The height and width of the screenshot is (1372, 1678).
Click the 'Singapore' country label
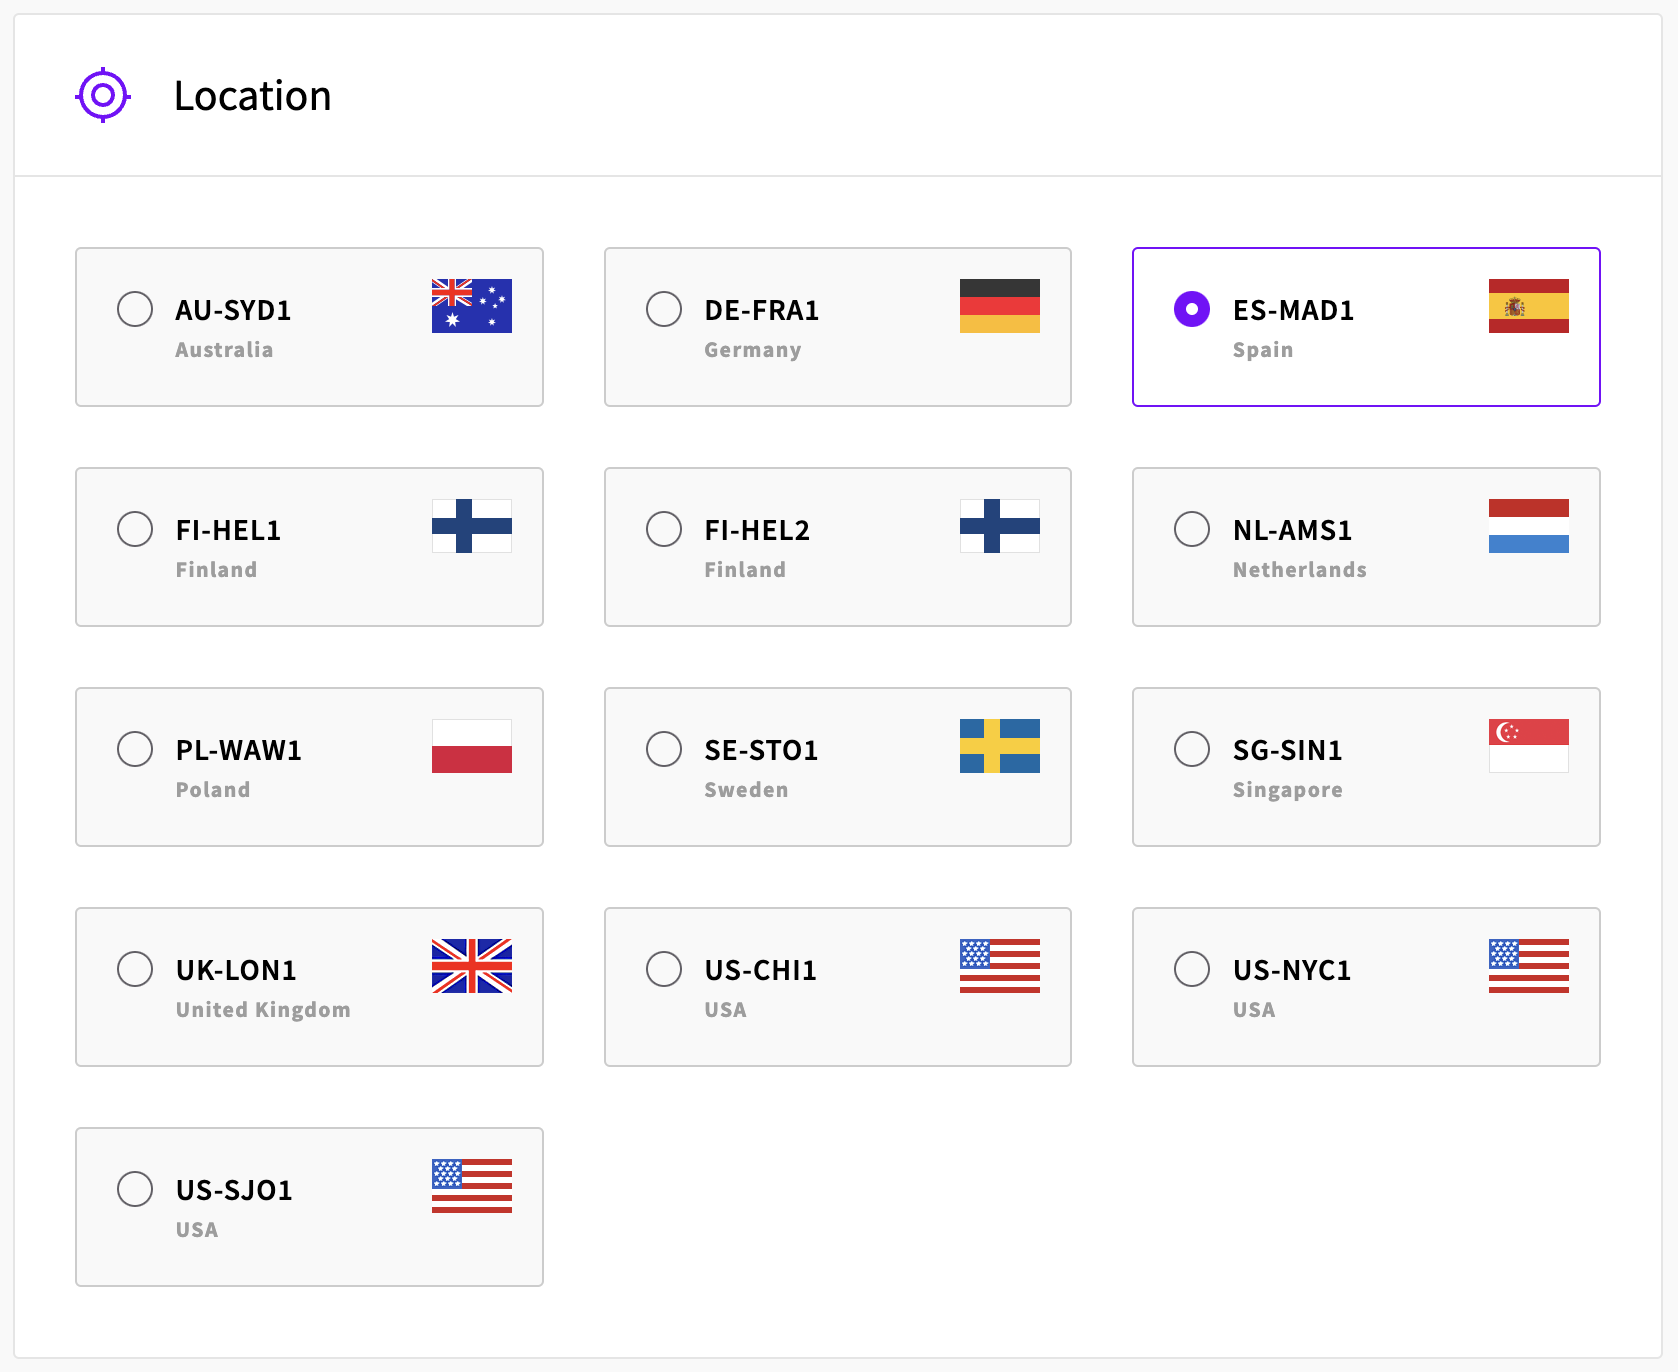(1288, 791)
